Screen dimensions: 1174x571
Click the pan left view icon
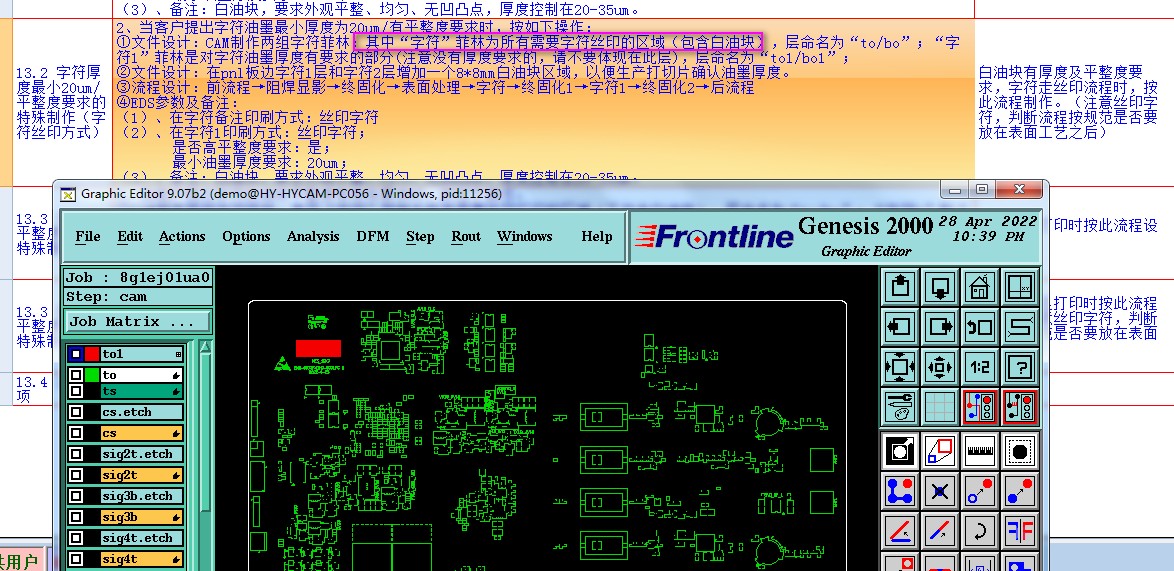click(x=901, y=327)
